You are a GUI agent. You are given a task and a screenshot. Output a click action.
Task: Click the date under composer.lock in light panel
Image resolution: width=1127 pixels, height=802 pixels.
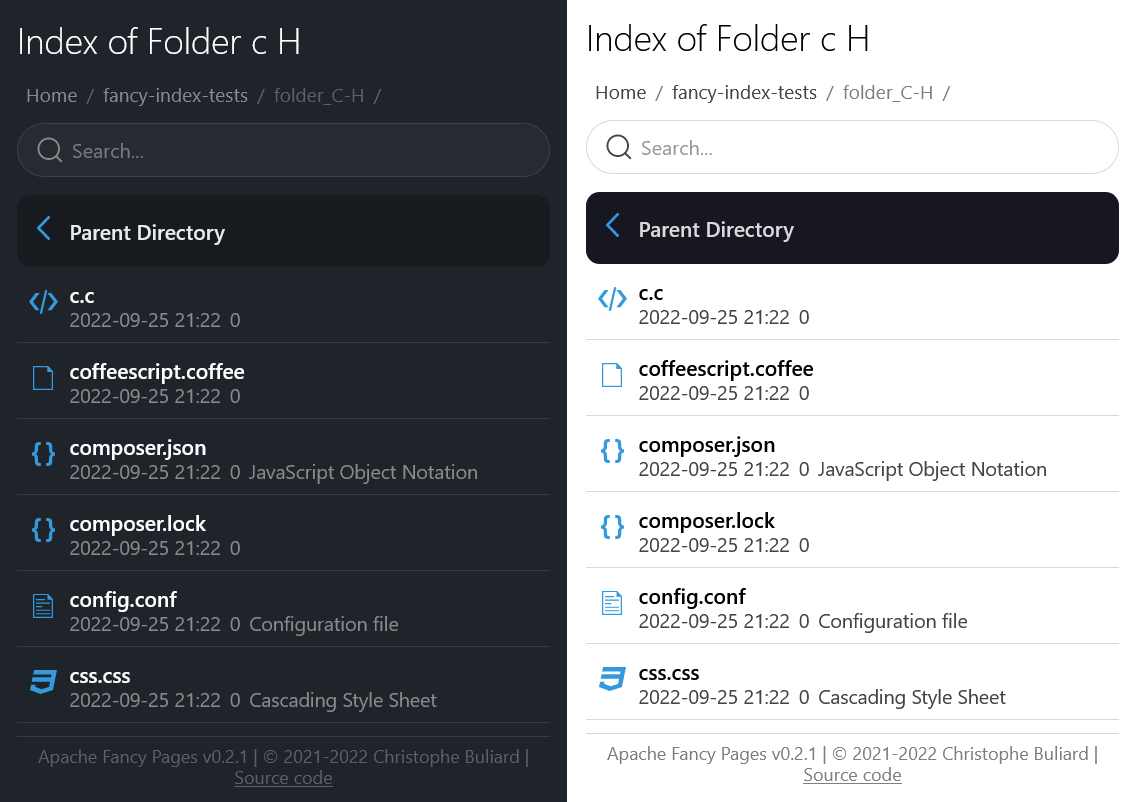[714, 545]
